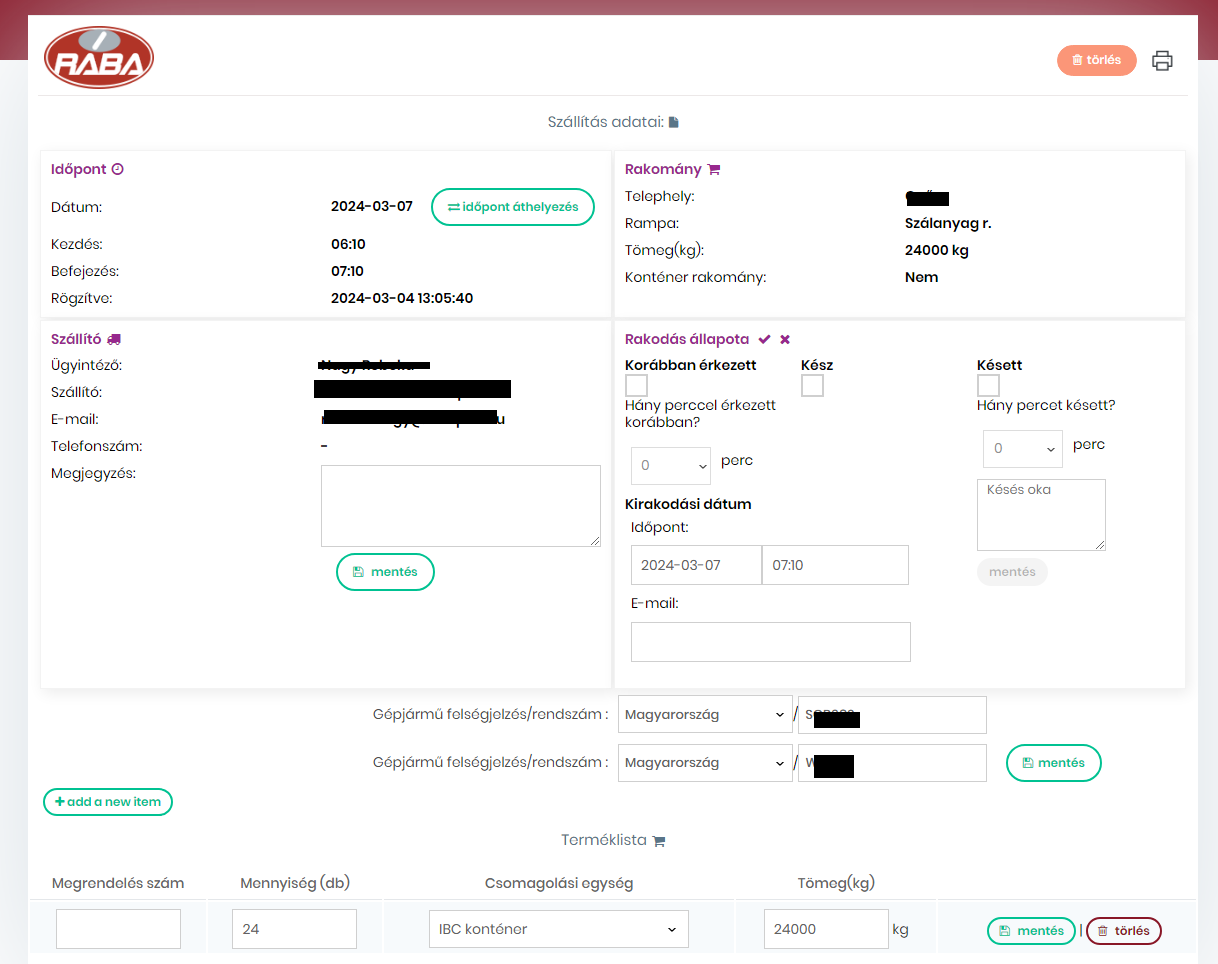This screenshot has height=964, width=1218.
Task: Click the Tömeg field showing 24000
Action: tap(826, 929)
